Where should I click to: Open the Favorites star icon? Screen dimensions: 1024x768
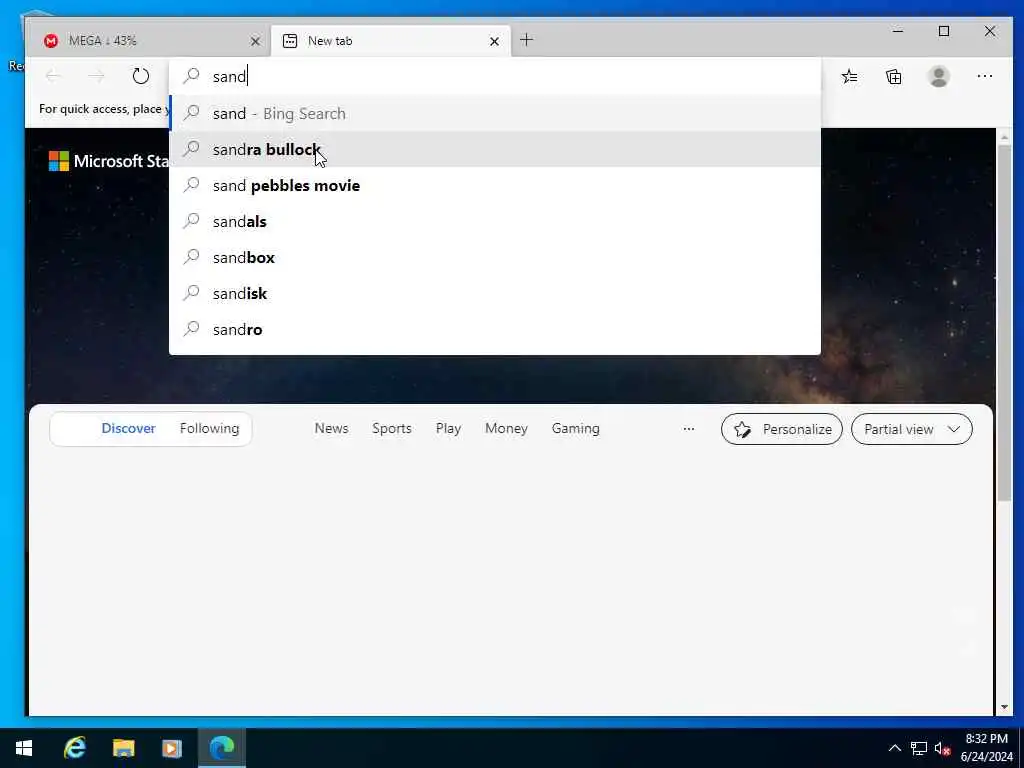click(849, 76)
